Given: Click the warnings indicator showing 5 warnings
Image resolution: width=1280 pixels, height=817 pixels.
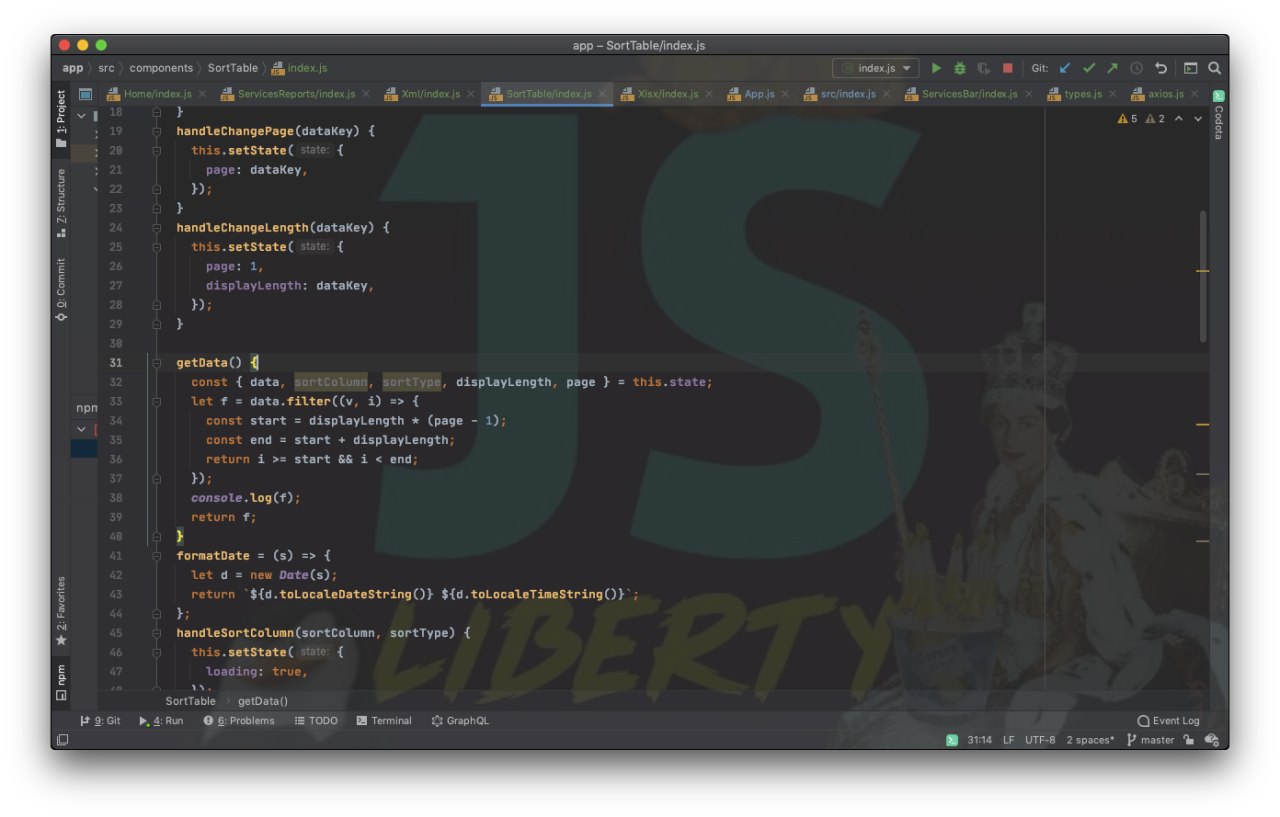Looking at the screenshot, I should [1127, 119].
